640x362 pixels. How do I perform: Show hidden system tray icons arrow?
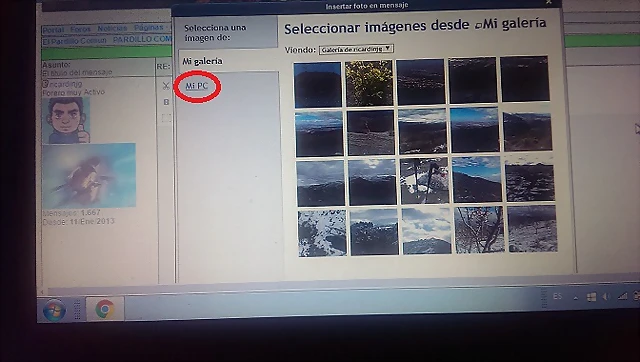(576, 298)
